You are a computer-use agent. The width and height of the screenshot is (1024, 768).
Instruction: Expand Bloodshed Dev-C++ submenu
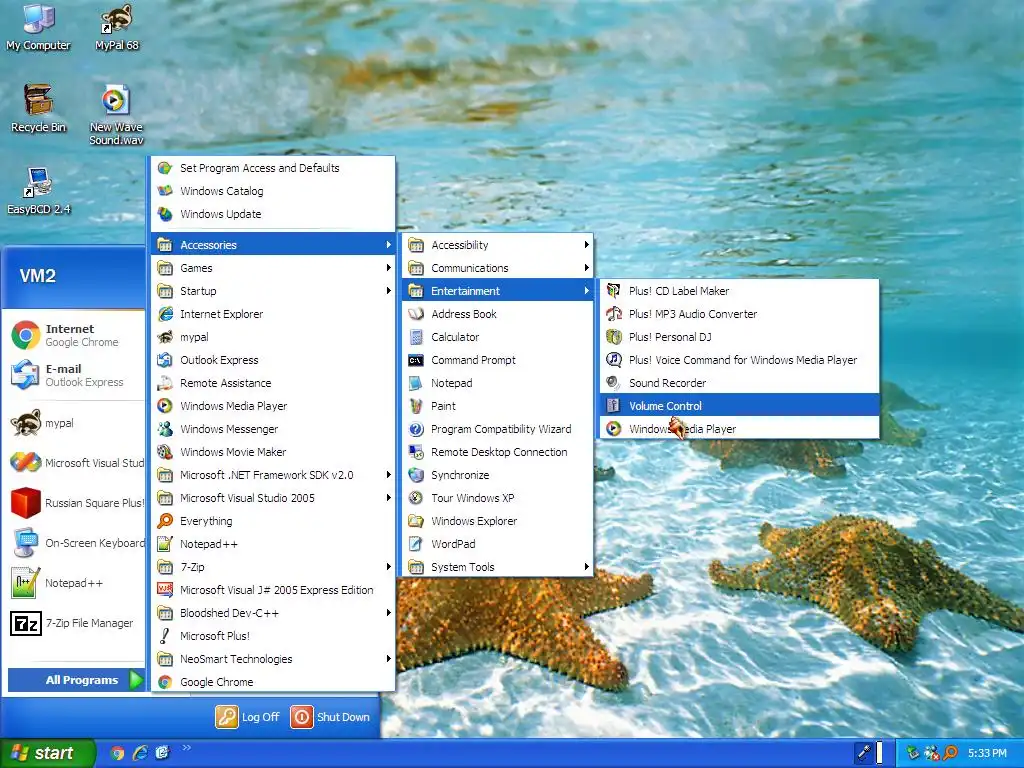coord(273,613)
